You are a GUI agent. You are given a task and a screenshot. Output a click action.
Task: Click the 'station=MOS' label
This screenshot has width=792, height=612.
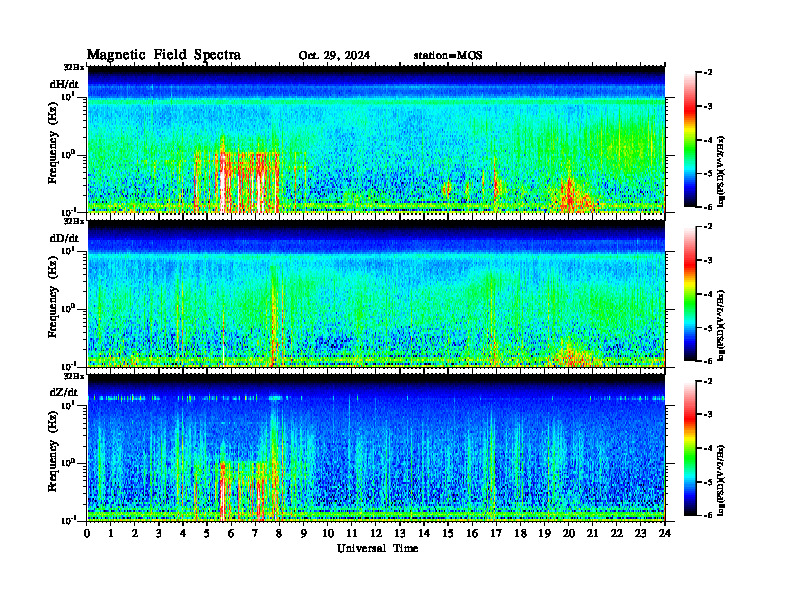(448, 56)
